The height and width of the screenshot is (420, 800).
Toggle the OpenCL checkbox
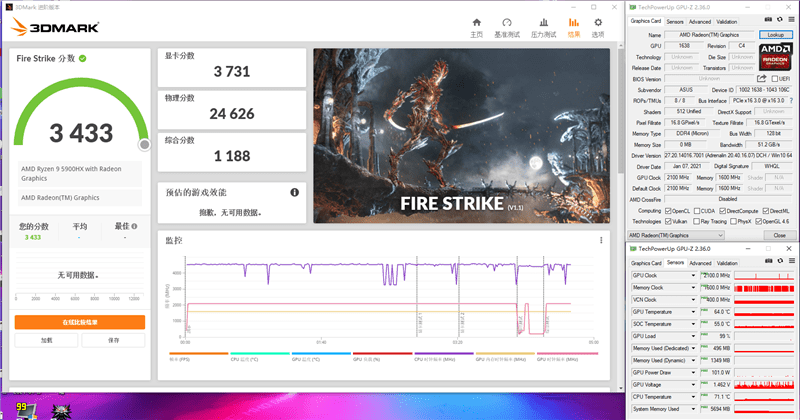668,211
